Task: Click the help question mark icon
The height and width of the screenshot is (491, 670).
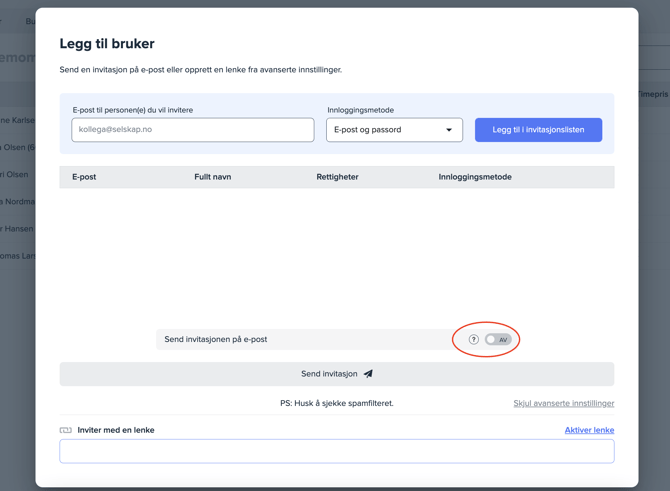Action: 474,340
